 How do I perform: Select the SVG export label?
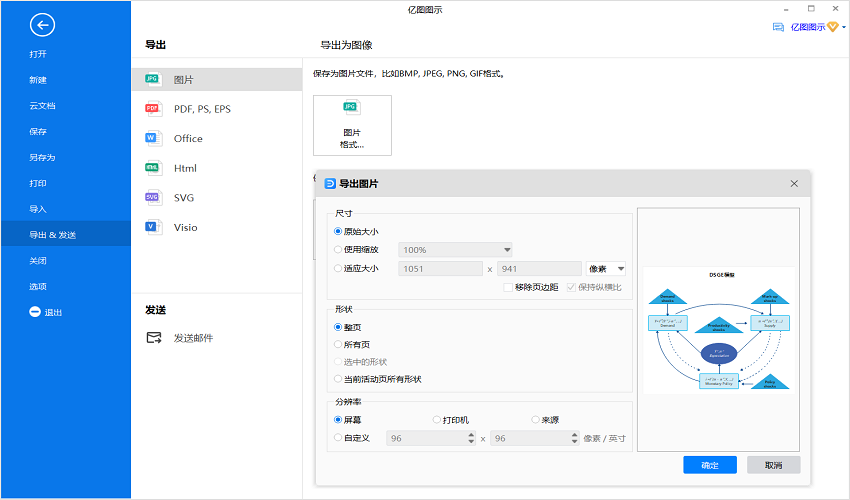tap(184, 197)
